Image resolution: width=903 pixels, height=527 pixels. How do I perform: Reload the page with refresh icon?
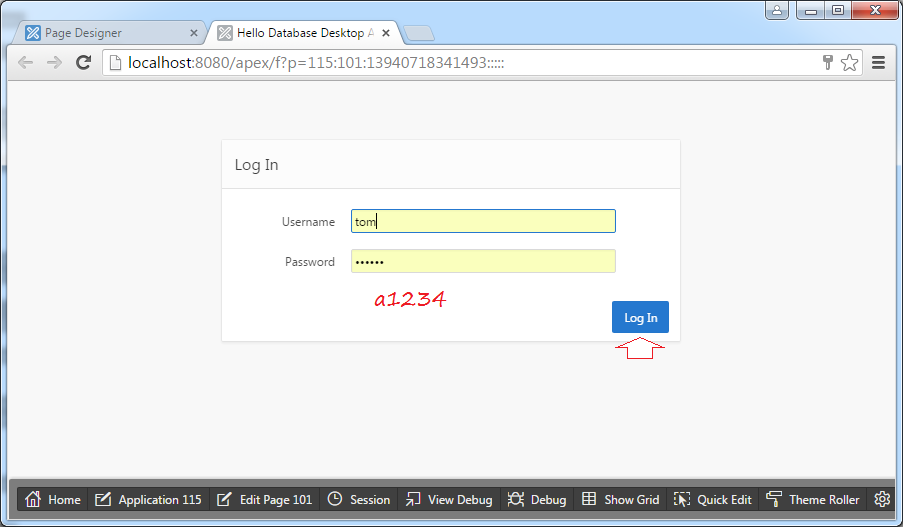(x=84, y=62)
